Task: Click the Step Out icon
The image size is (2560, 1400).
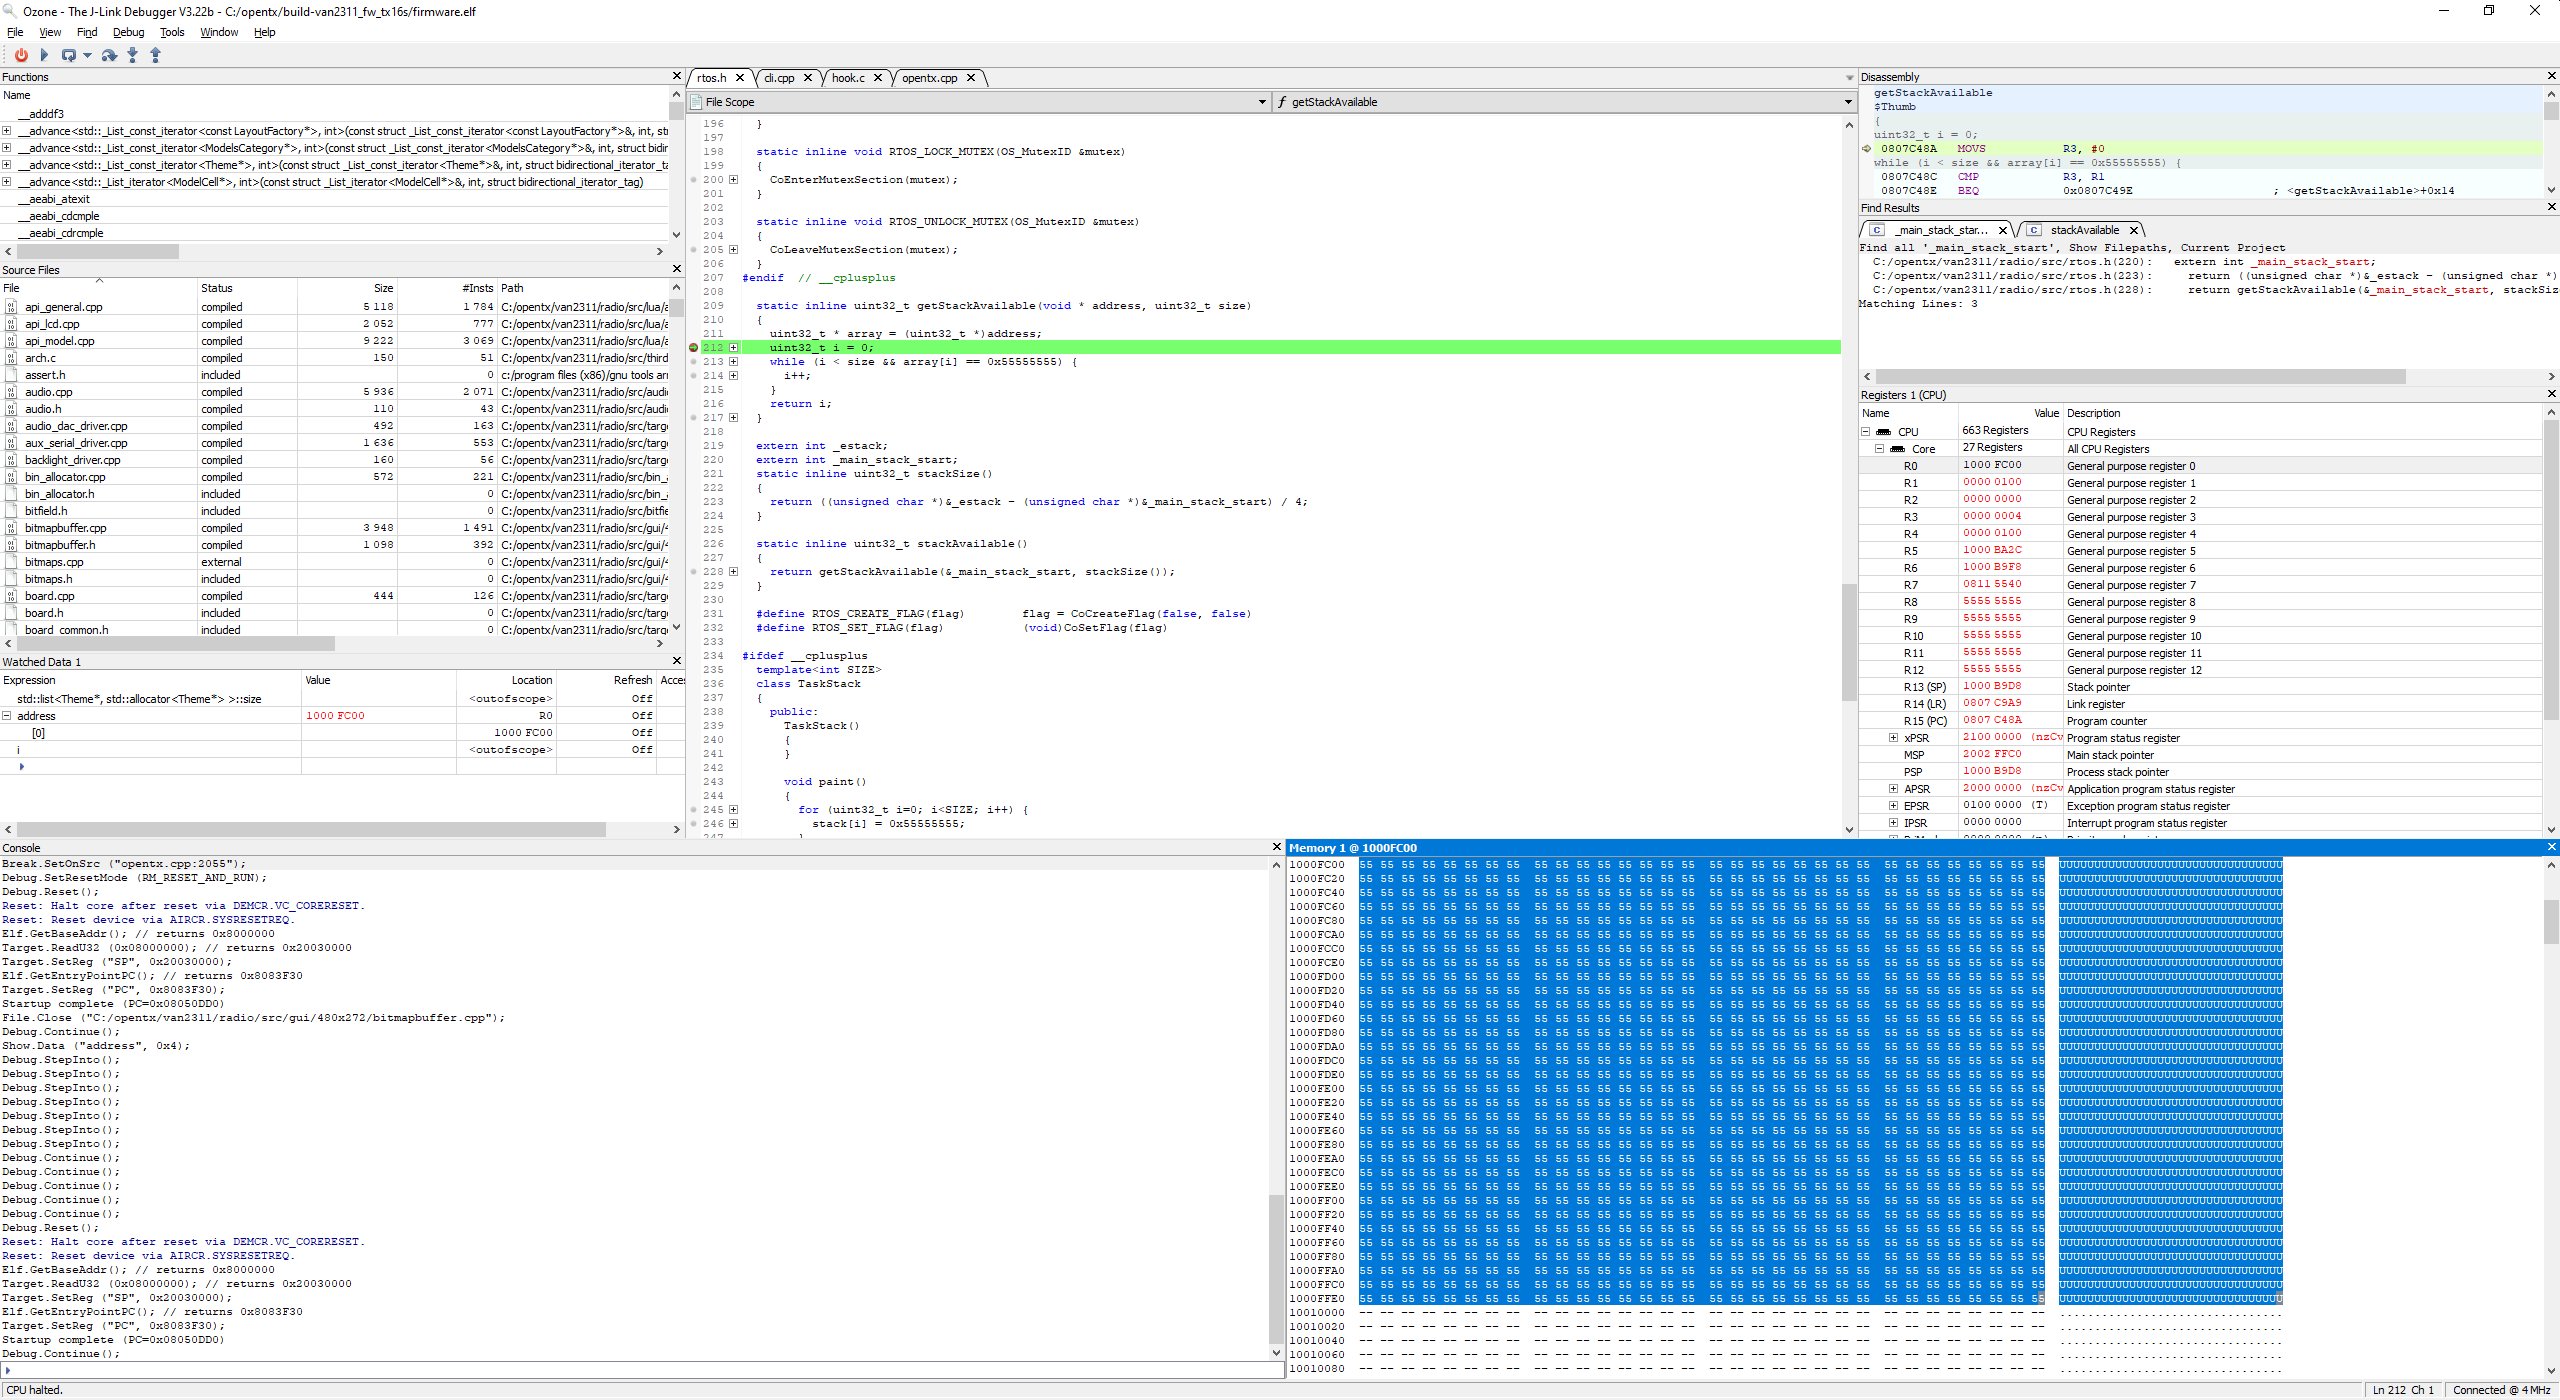Action: pos(155,55)
